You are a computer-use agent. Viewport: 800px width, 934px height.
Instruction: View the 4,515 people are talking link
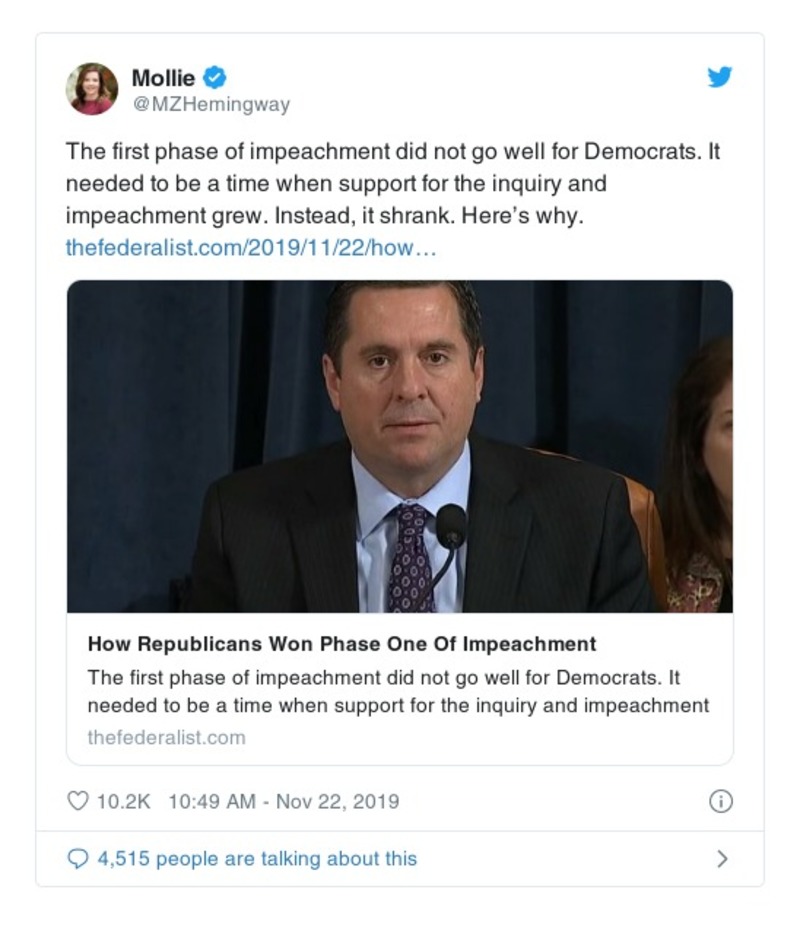256,858
